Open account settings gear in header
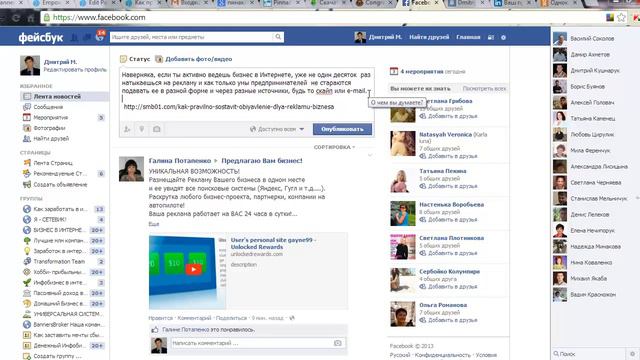This screenshot has height=360, width=640. click(504, 37)
